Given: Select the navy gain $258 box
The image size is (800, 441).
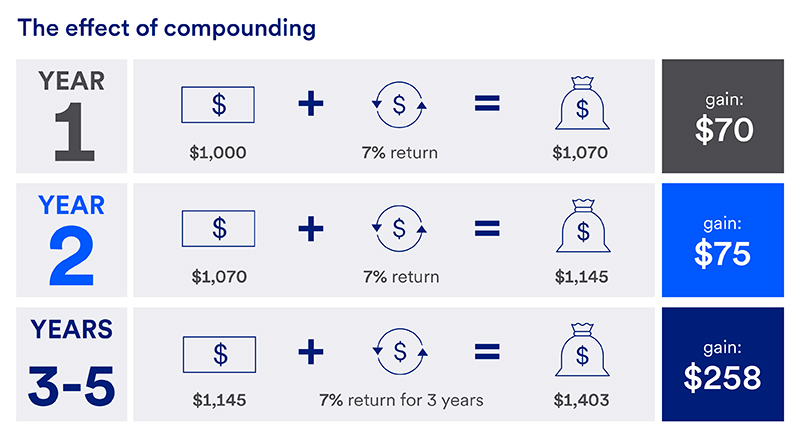Looking at the screenshot, I should [x=723, y=364].
